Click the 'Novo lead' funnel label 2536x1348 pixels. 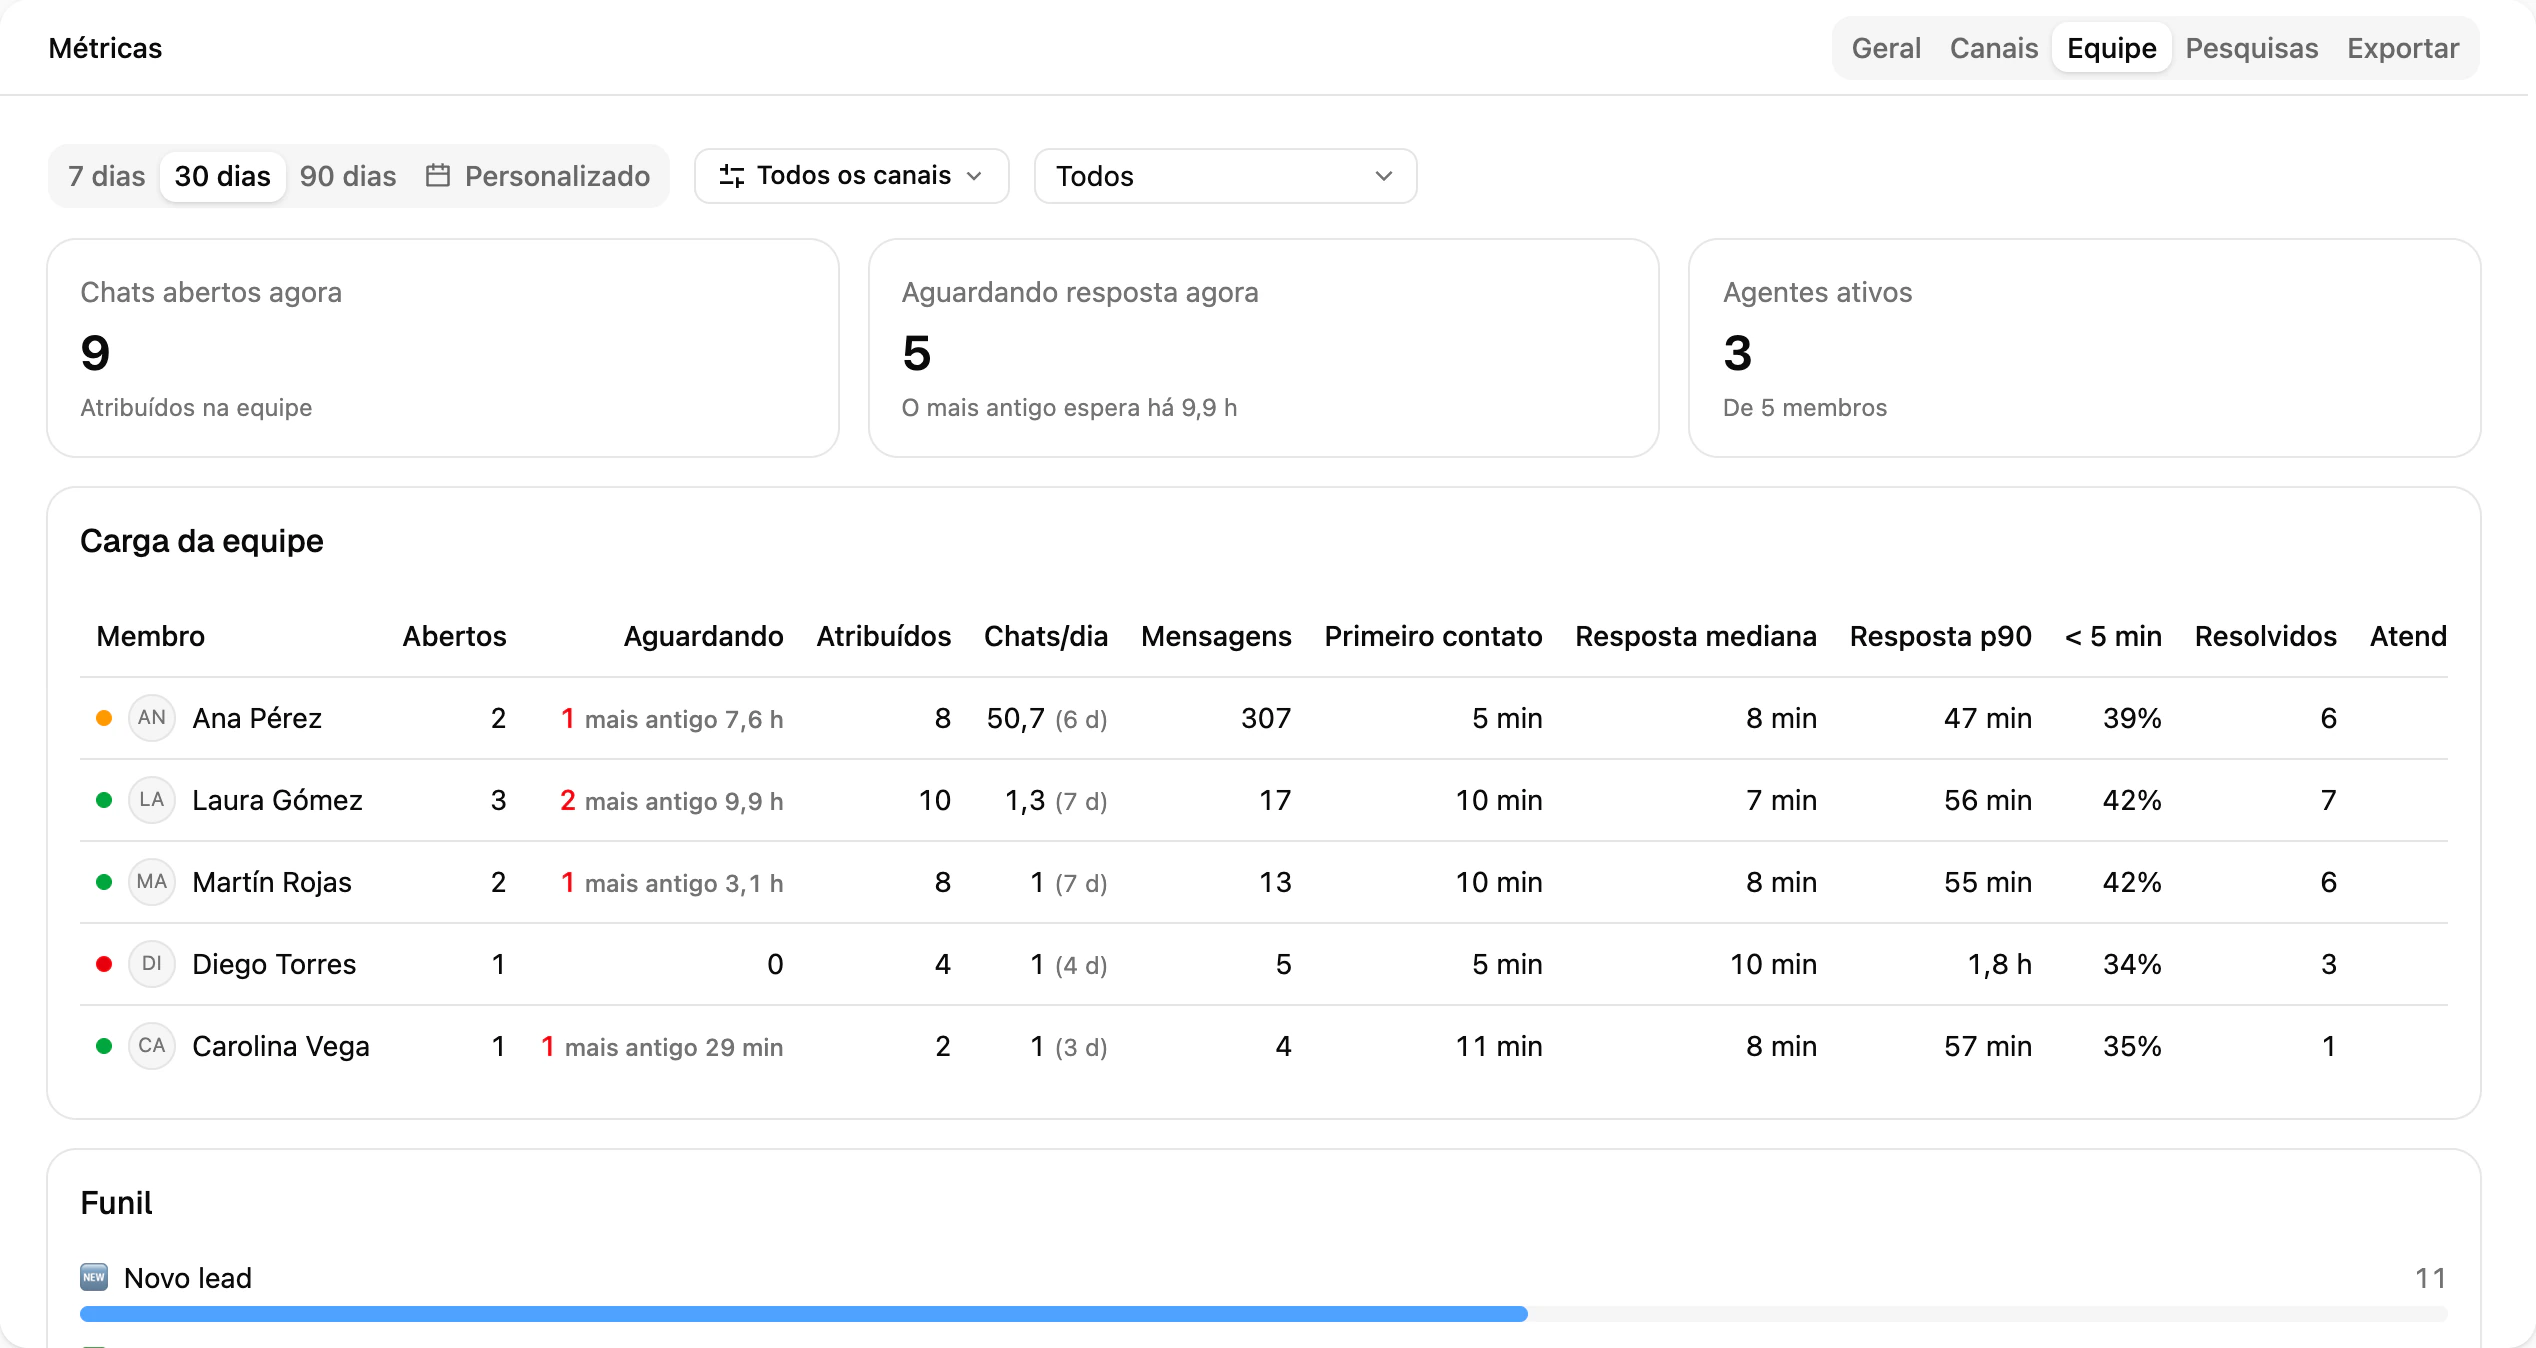pos(188,1278)
